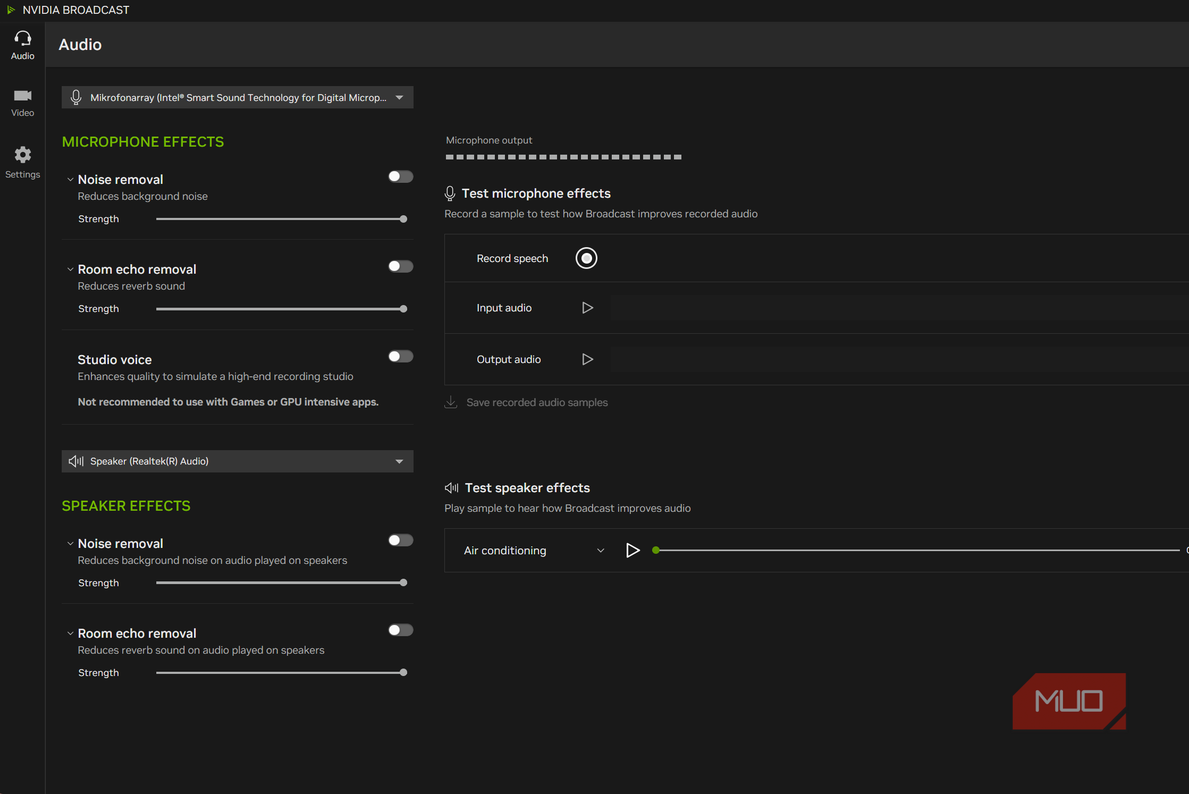Switch to the Video tab
This screenshot has height=794, width=1189.
coord(22,102)
